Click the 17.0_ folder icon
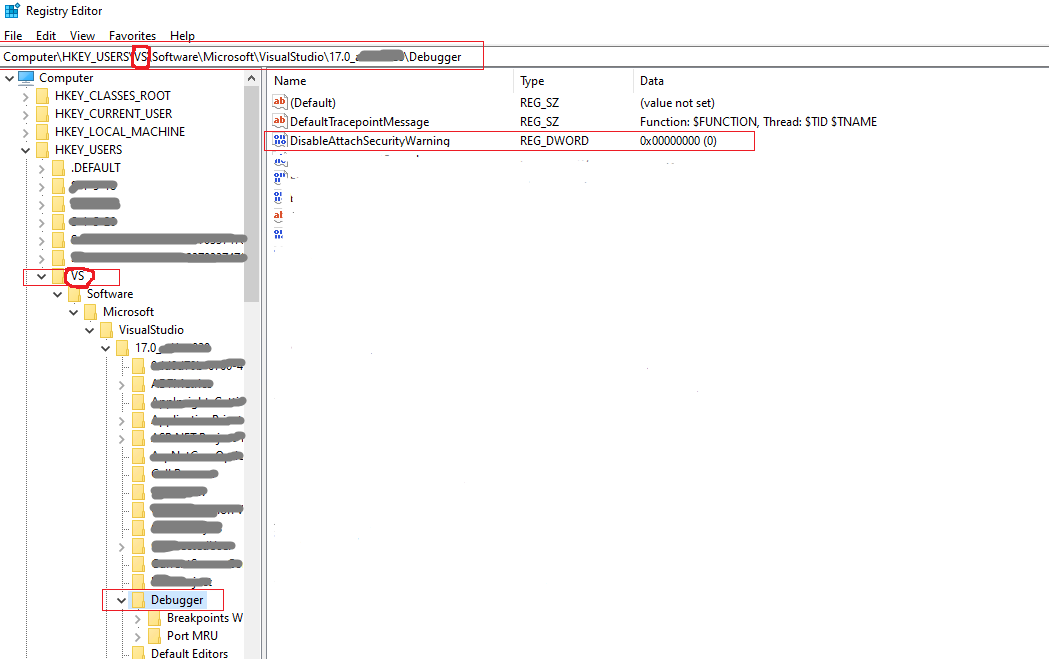The width and height of the screenshot is (1053, 659). [x=122, y=348]
